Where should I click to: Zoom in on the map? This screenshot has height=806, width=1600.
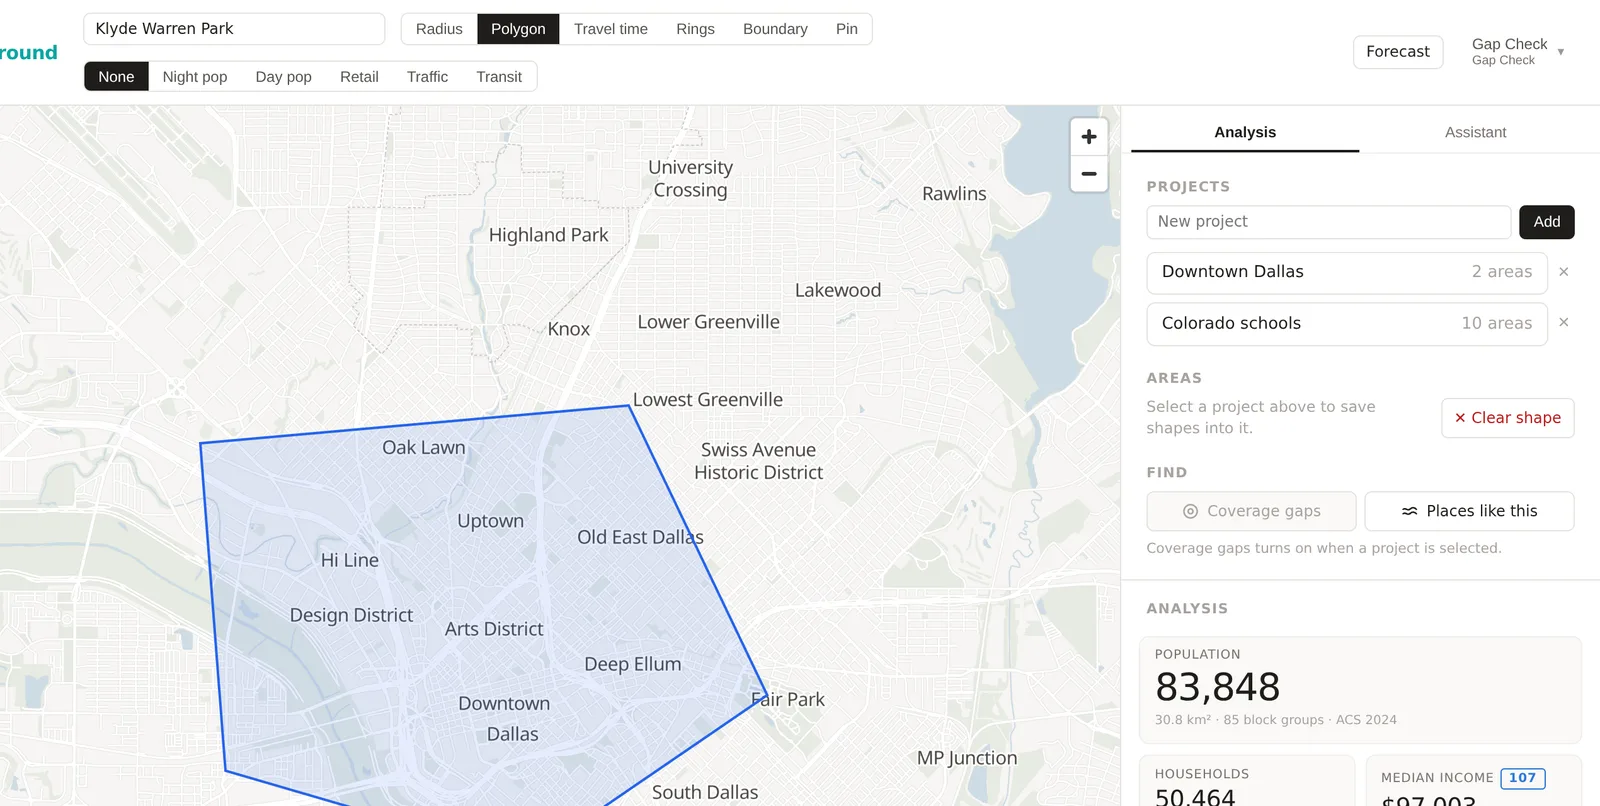pos(1089,137)
